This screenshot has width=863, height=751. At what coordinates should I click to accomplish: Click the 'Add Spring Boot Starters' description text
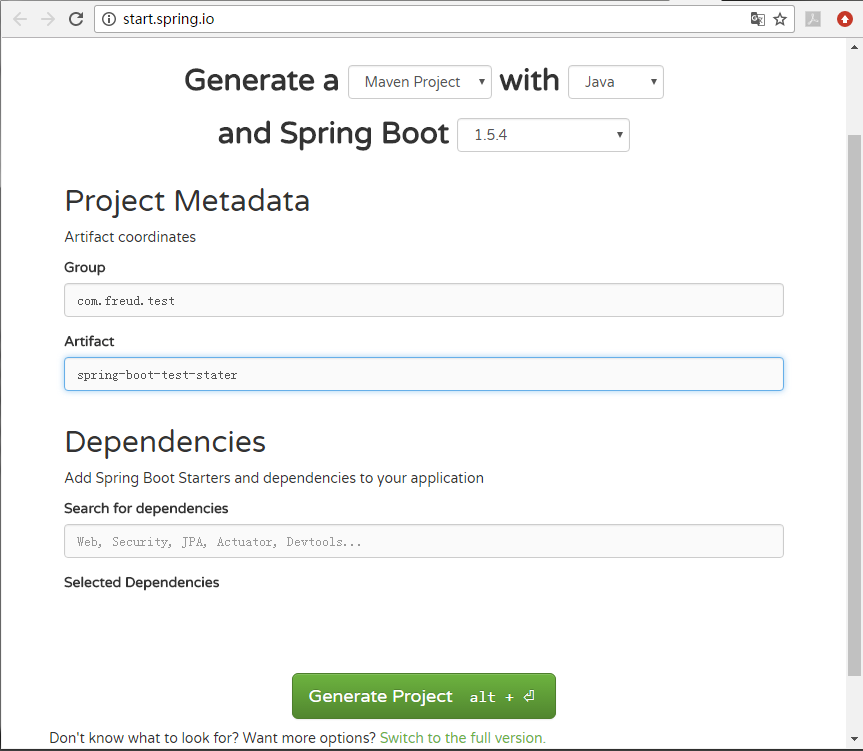pyautogui.click(x=274, y=478)
